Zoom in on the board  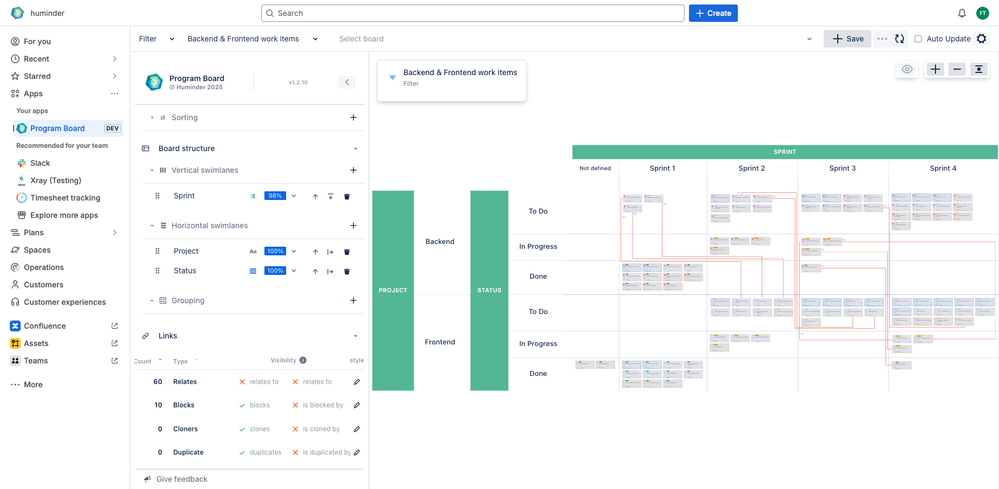tap(935, 69)
